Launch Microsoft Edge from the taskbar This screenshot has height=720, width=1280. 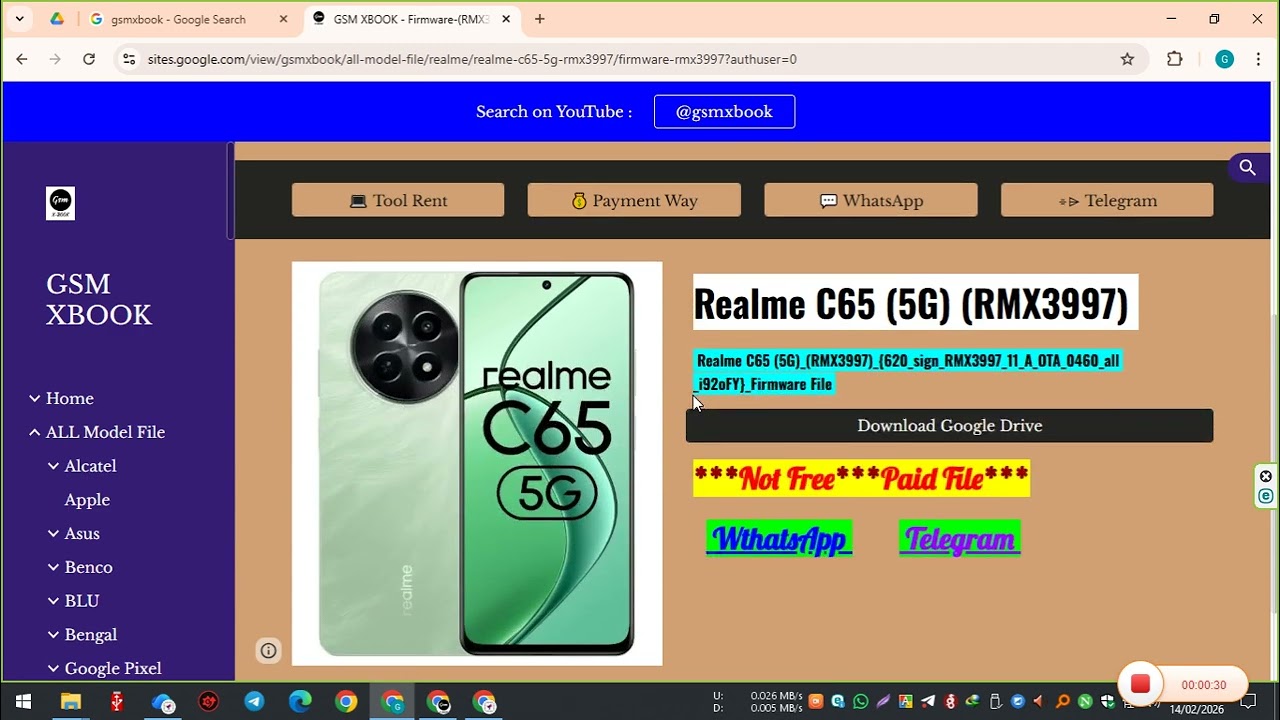[x=300, y=702]
